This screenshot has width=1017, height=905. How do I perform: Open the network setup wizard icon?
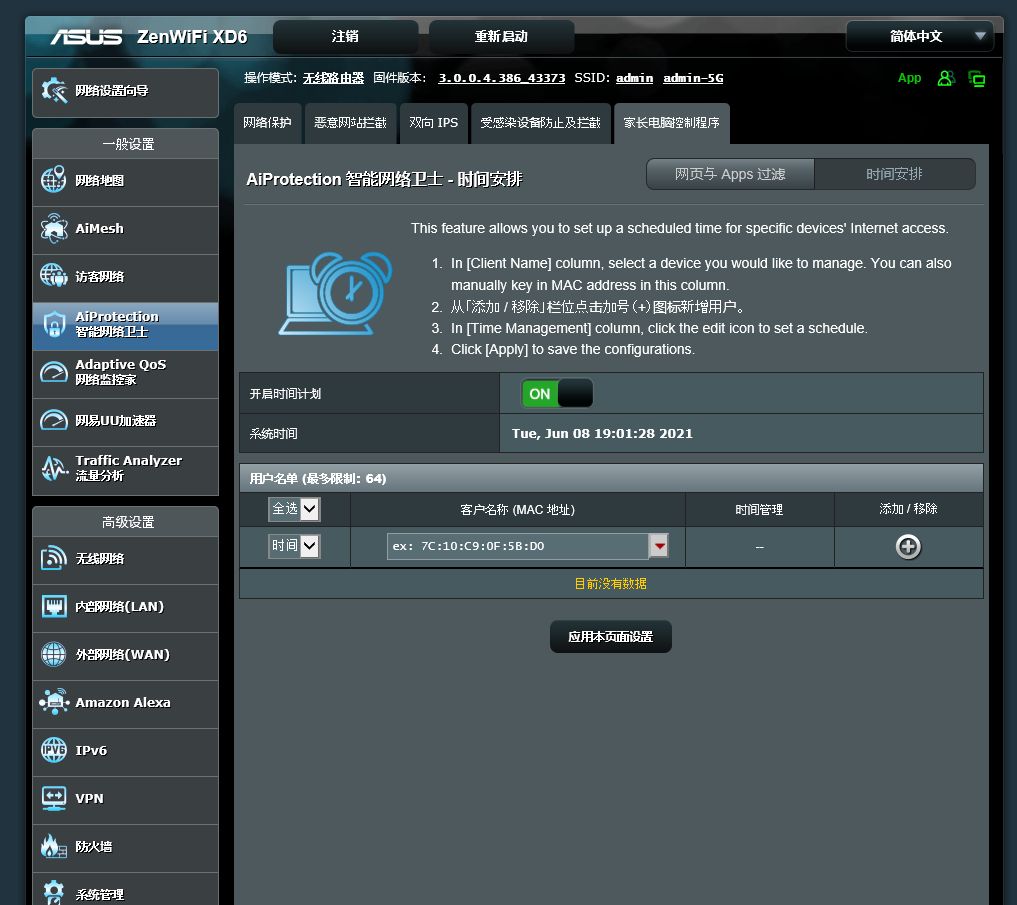tap(54, 91)
